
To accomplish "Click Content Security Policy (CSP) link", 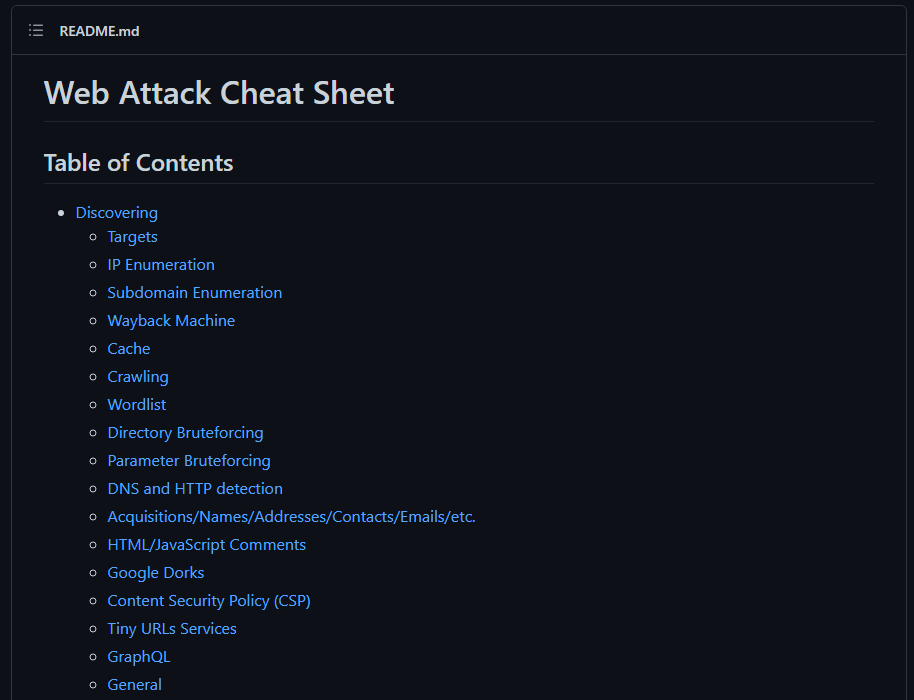I will [209, 601].
